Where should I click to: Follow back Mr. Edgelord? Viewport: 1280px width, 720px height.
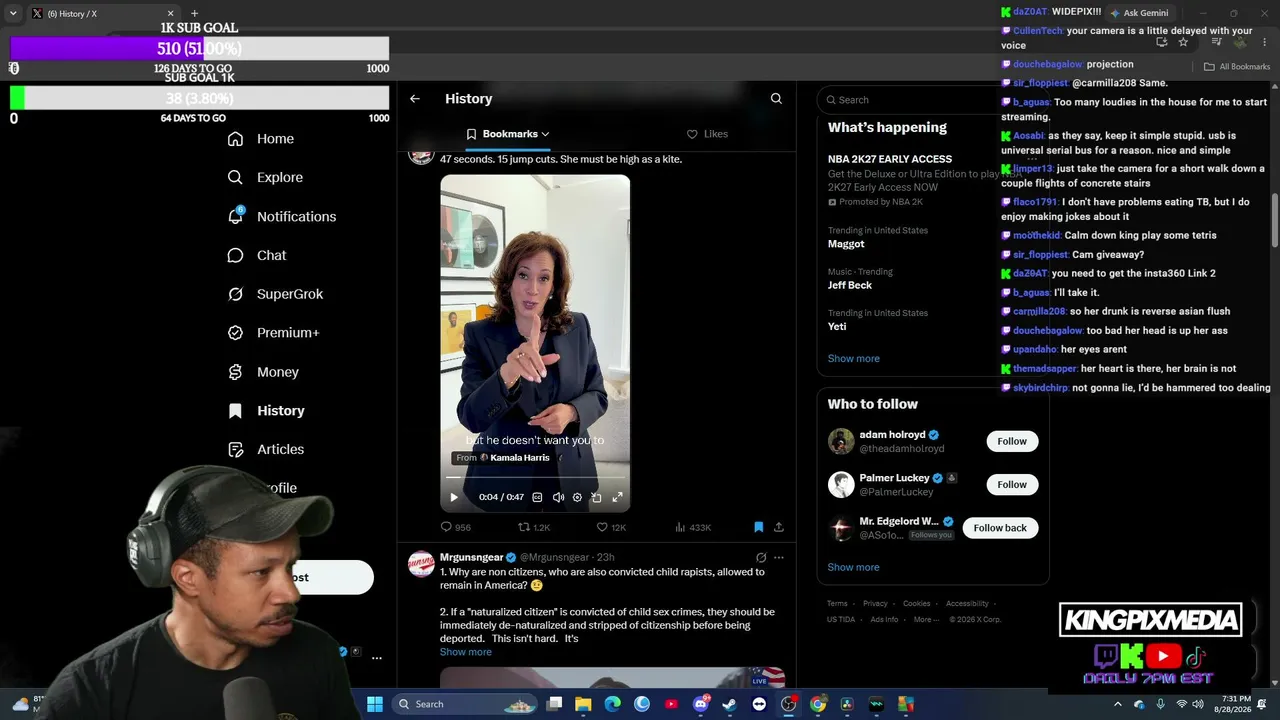pyautogui.click(x=1000, y=528)
